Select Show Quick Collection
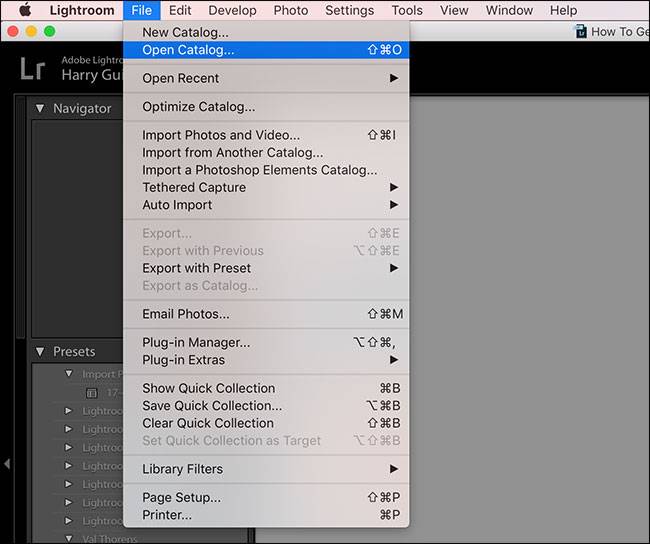 click(x=208, y=388)
